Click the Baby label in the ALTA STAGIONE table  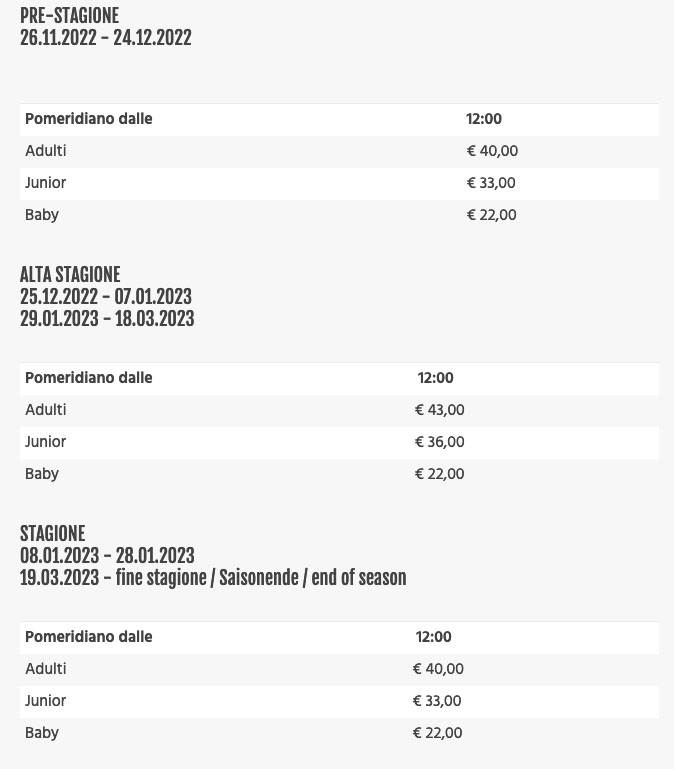click(x=42, y=474)
